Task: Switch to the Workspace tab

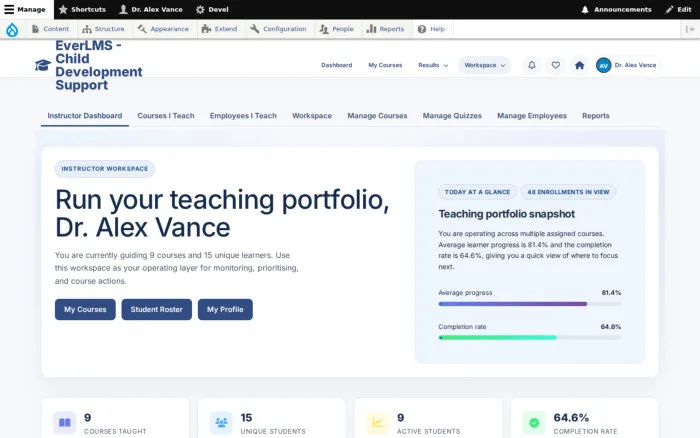Action: coord(312,116)
